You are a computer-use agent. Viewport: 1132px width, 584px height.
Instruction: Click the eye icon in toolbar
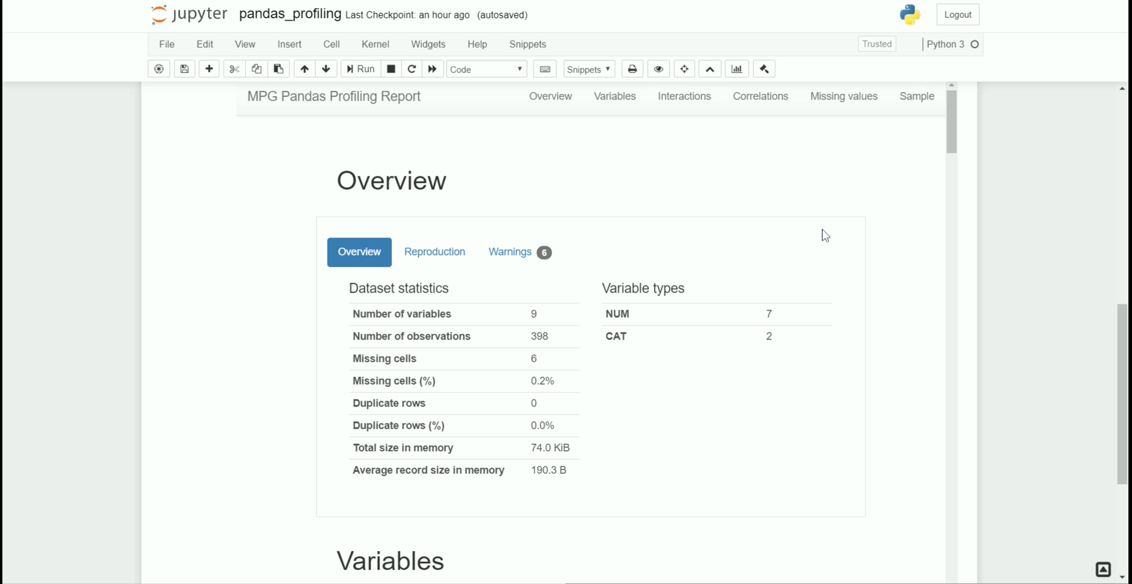658,69
